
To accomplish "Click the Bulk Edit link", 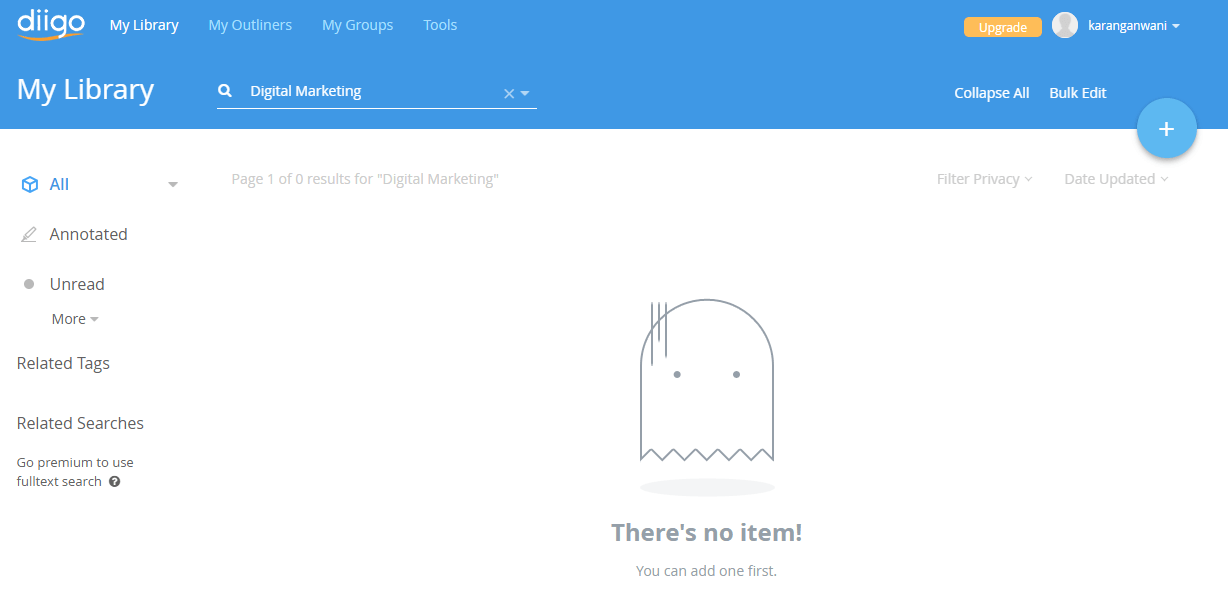I will (x=1077, y=93).
